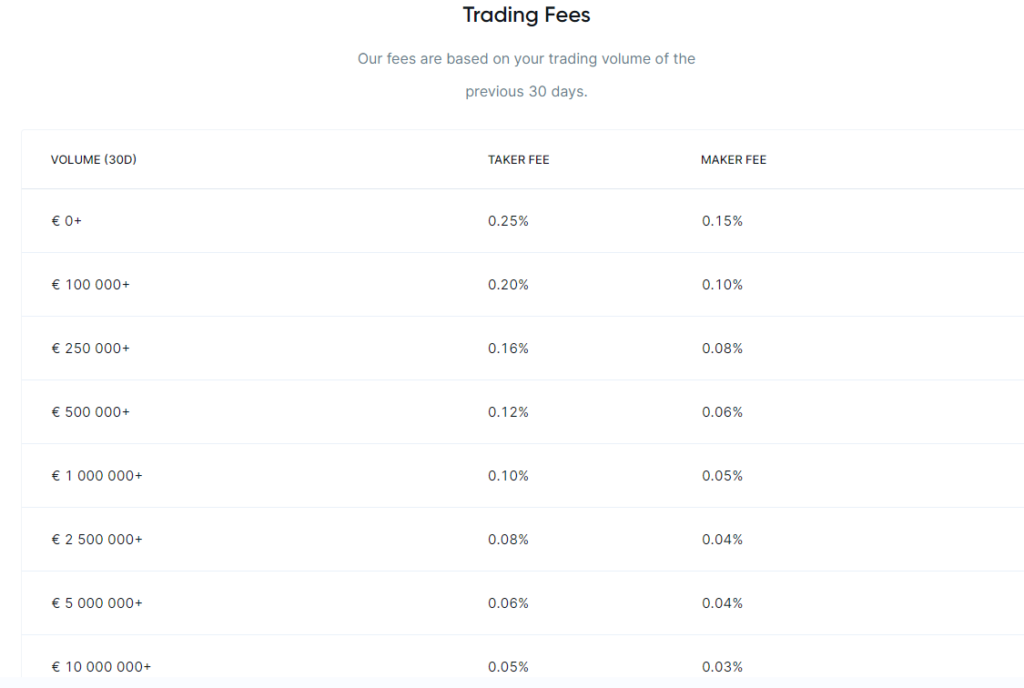Viewport: 1024px width, 688px height.
Task: Click the 0.20% taker fee value
Action: click(x=508, y=285)
